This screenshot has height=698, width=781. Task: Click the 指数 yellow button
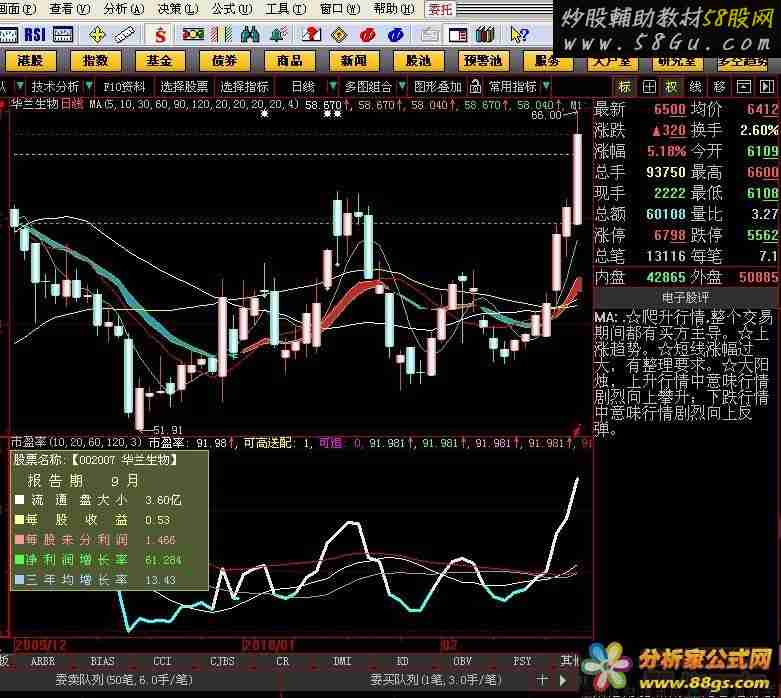[x=95, y=61]
